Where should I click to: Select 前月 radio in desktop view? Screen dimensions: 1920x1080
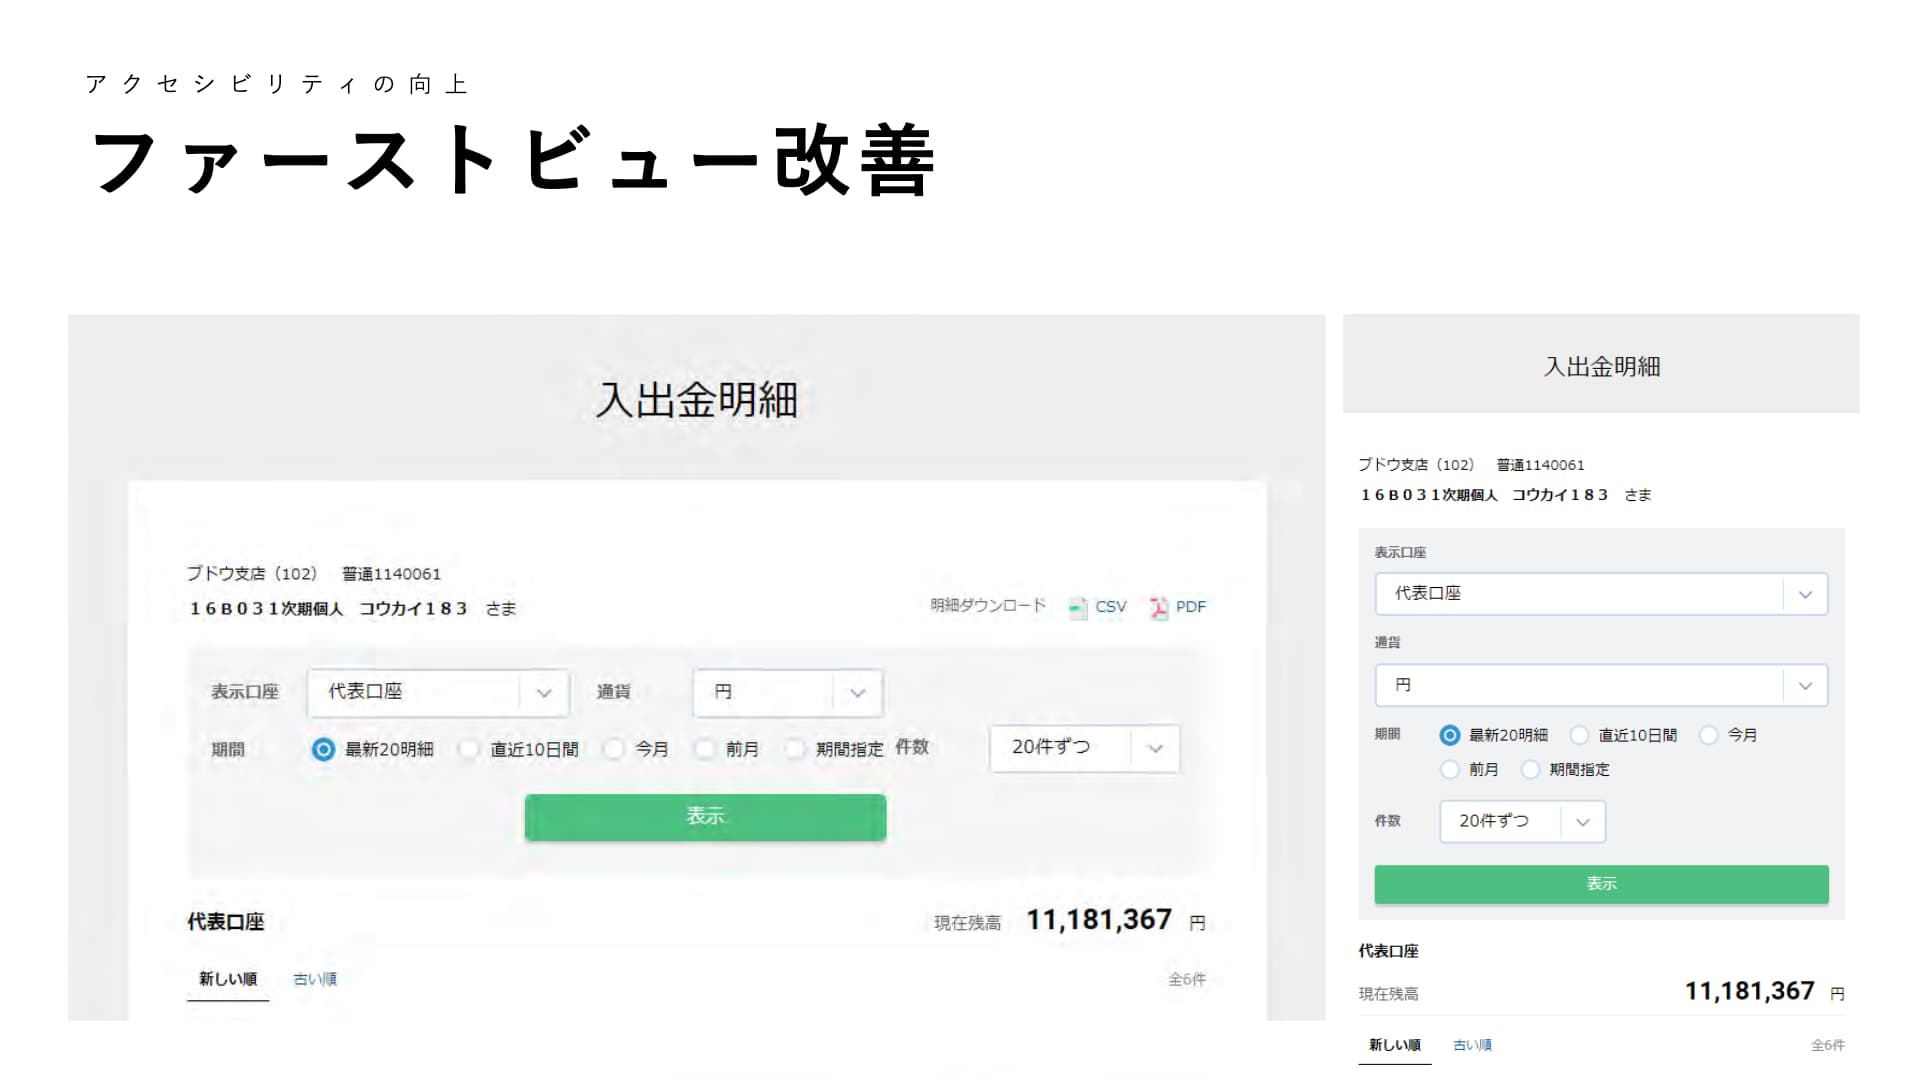(x=704, y=749)
